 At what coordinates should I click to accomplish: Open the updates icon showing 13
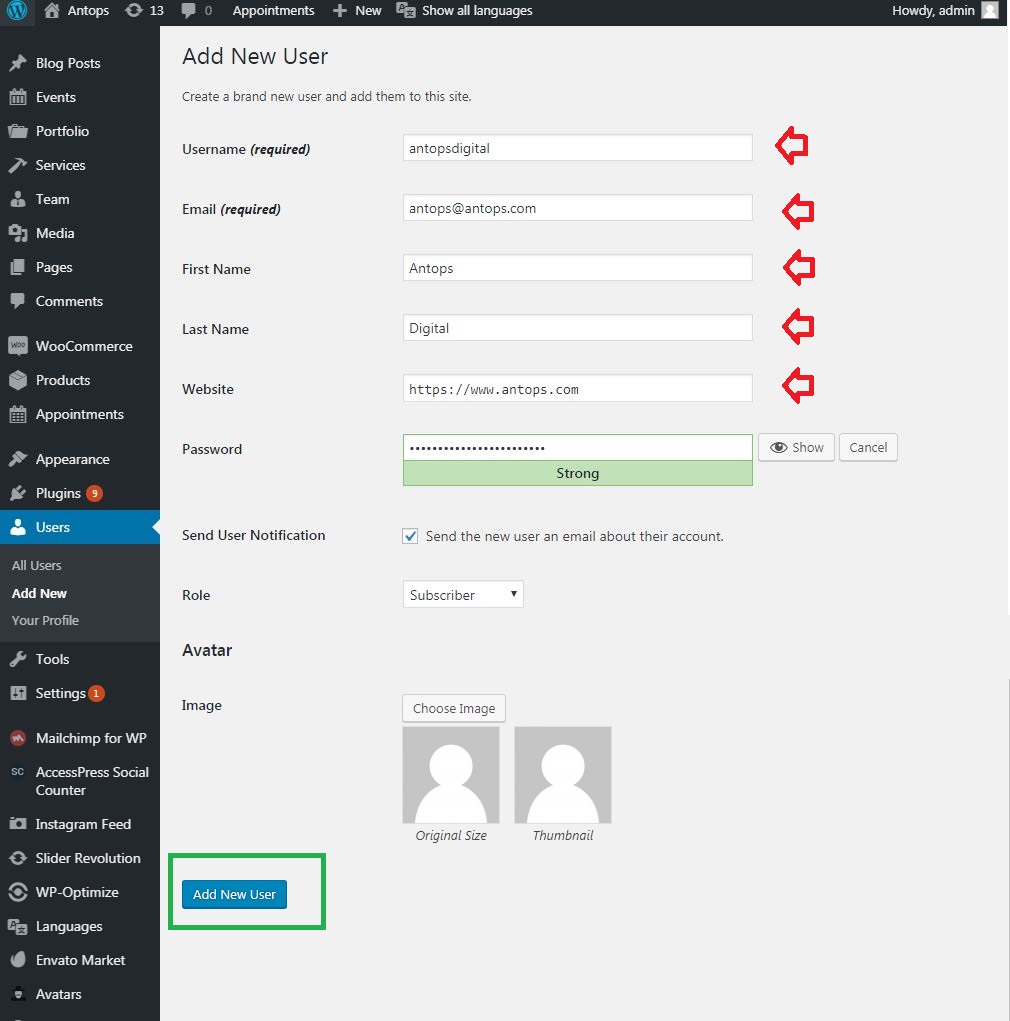point(144,10)
